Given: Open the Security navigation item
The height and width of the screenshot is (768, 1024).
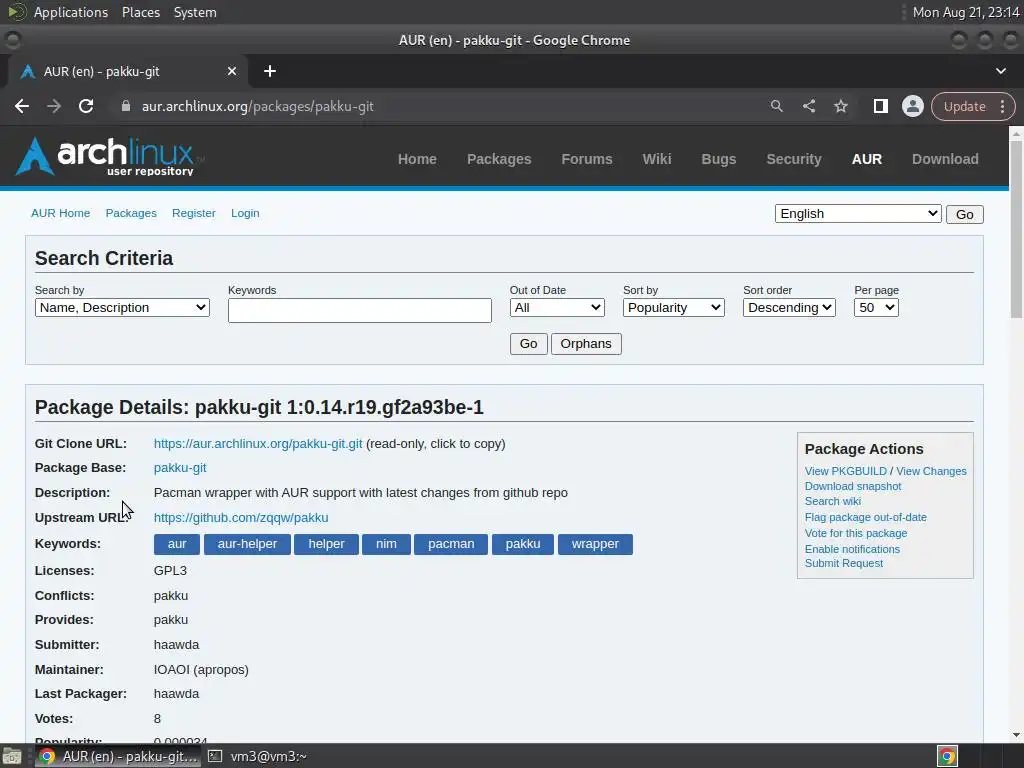Looking at the screenshot, I should (x=793, y=159).
